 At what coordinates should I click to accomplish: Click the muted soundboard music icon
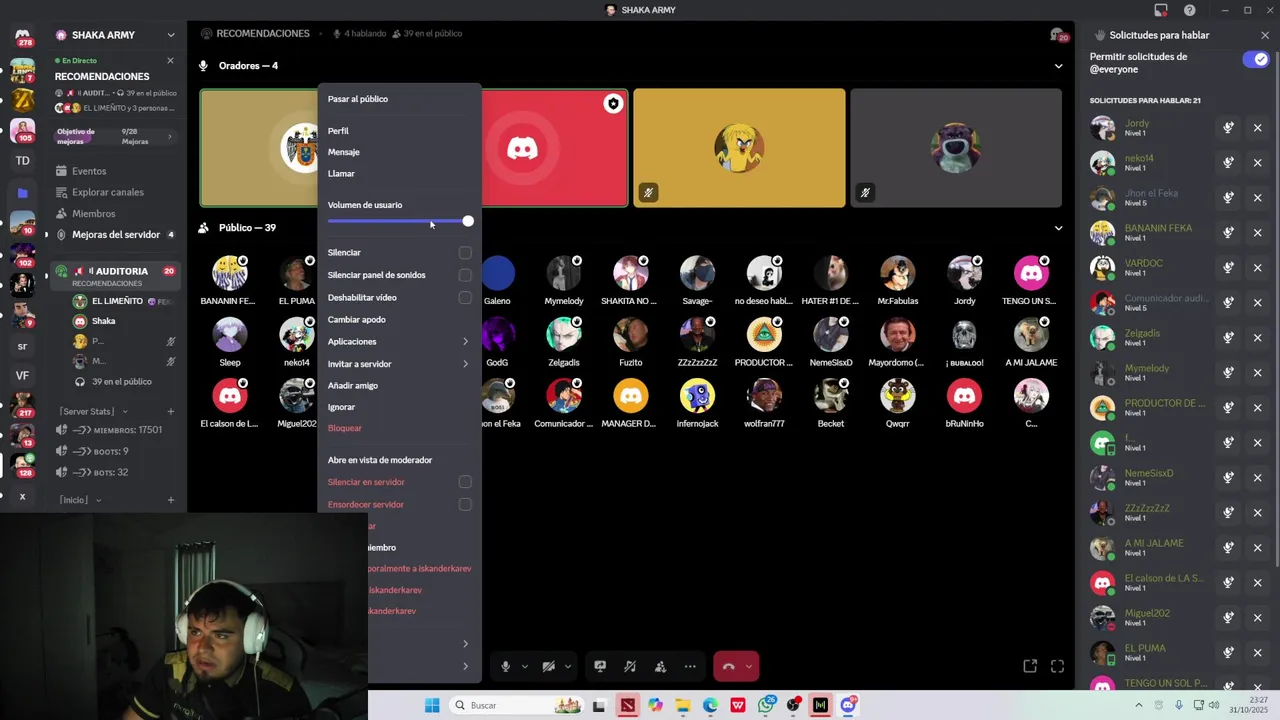630,666
